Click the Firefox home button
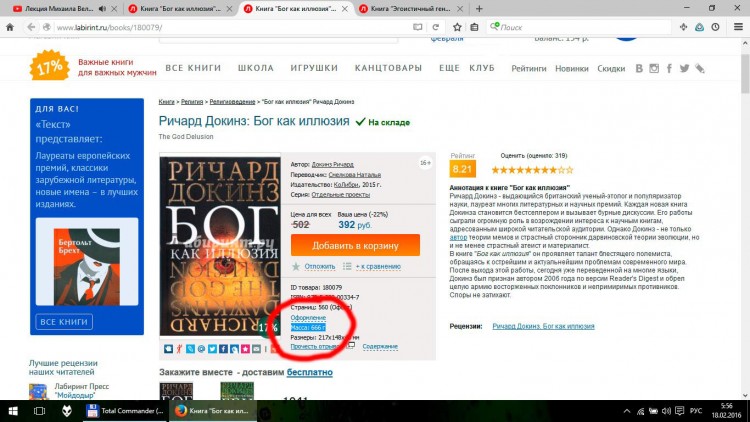750x422 pixels. pos(10,27)
